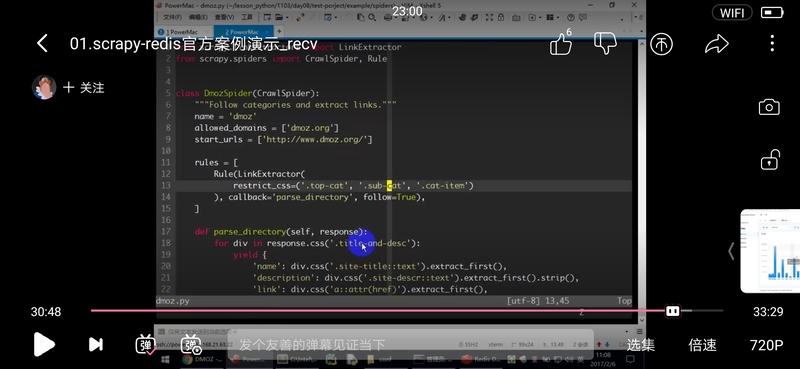Move the pink progress bar handle
The image size is (800, 369).
pos(672,311)
